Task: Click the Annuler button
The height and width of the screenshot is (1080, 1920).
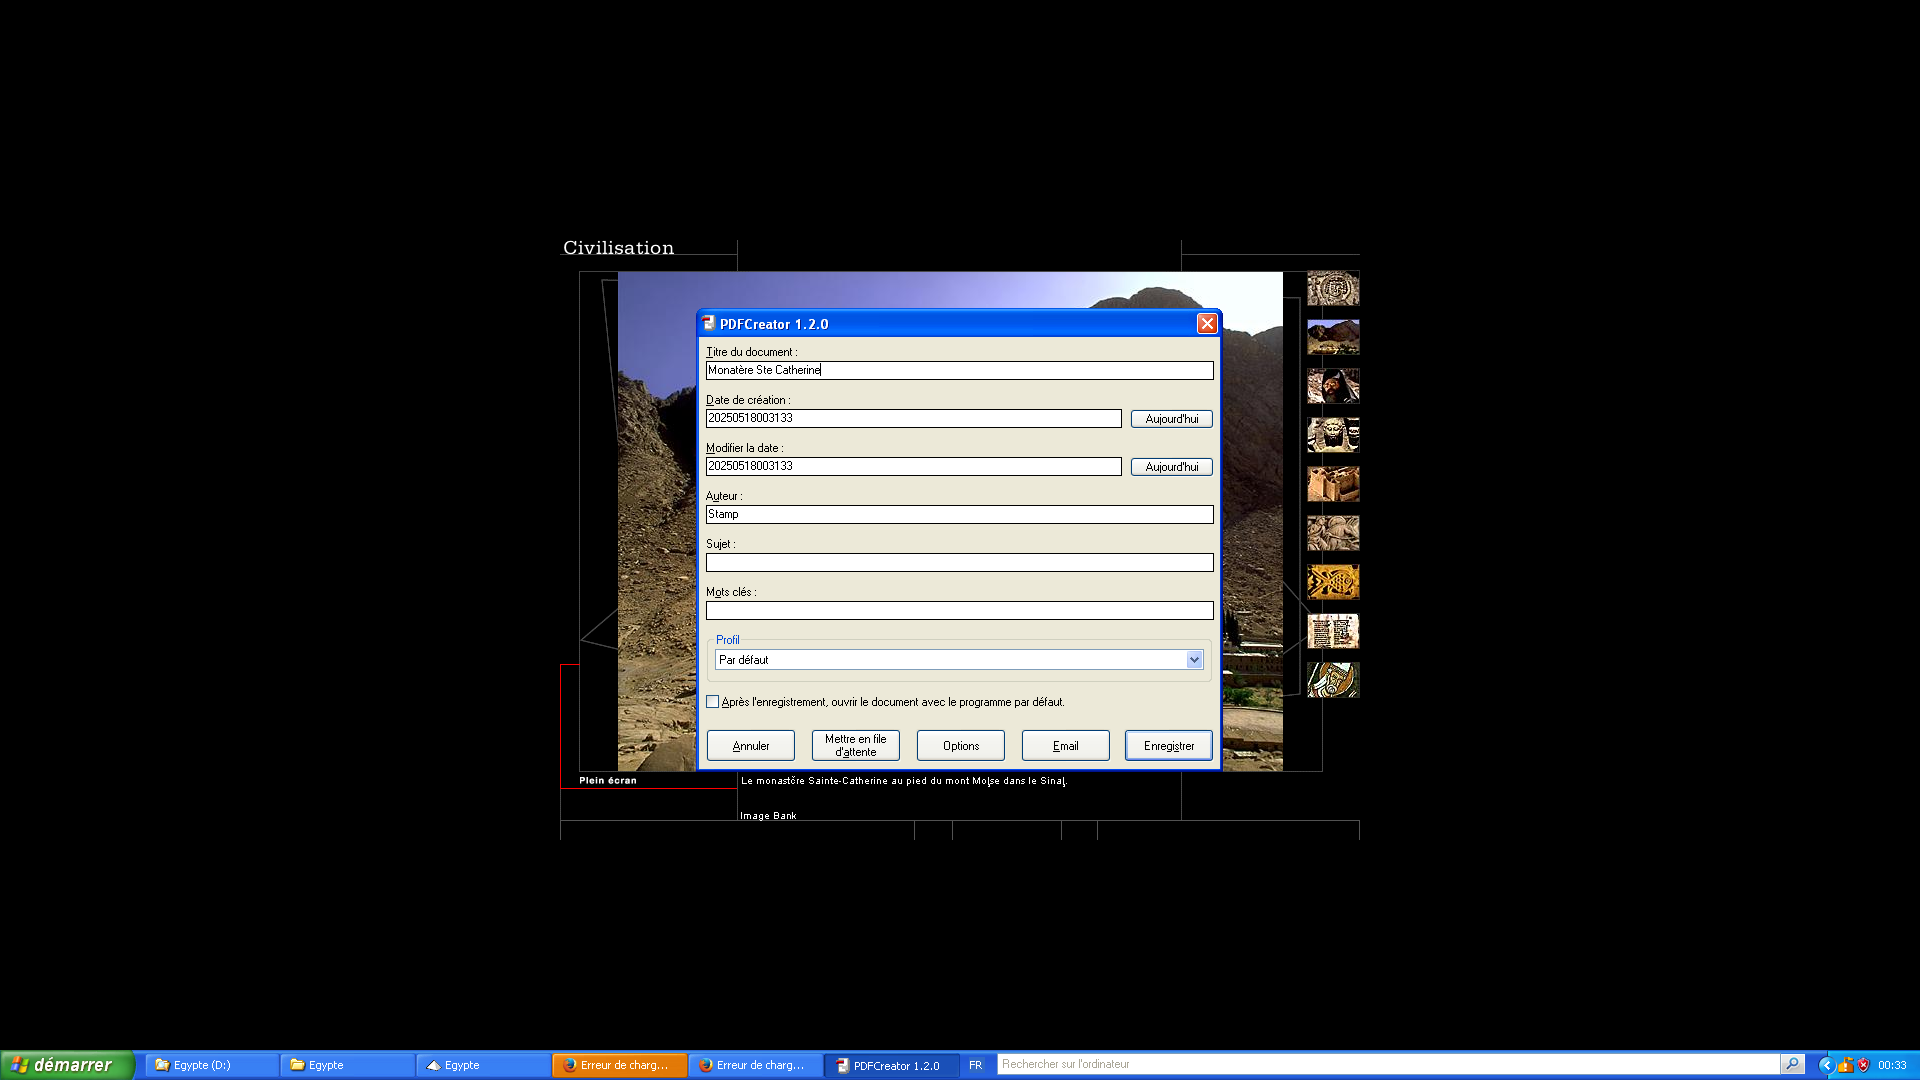Action: coord(751,746)
